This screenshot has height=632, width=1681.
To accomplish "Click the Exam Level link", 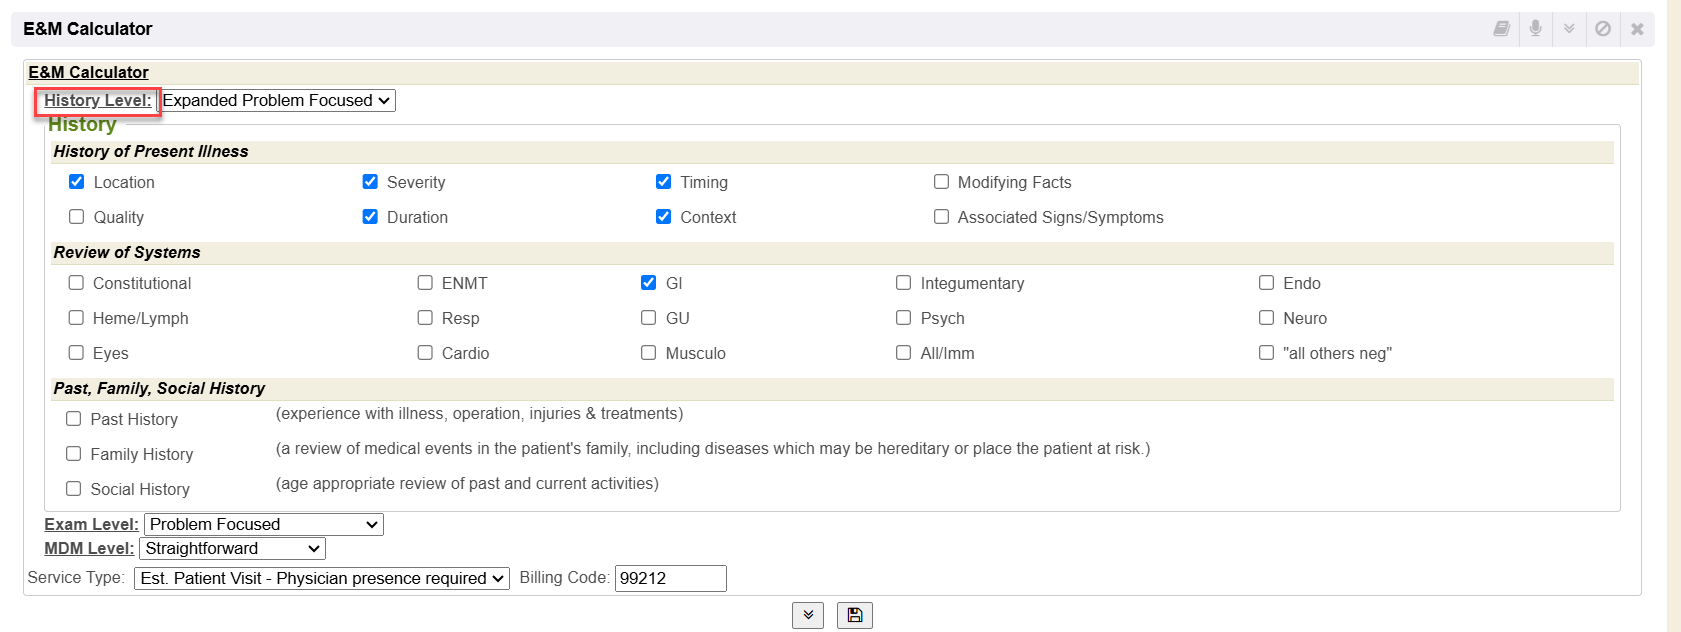I will coord(91,525).
